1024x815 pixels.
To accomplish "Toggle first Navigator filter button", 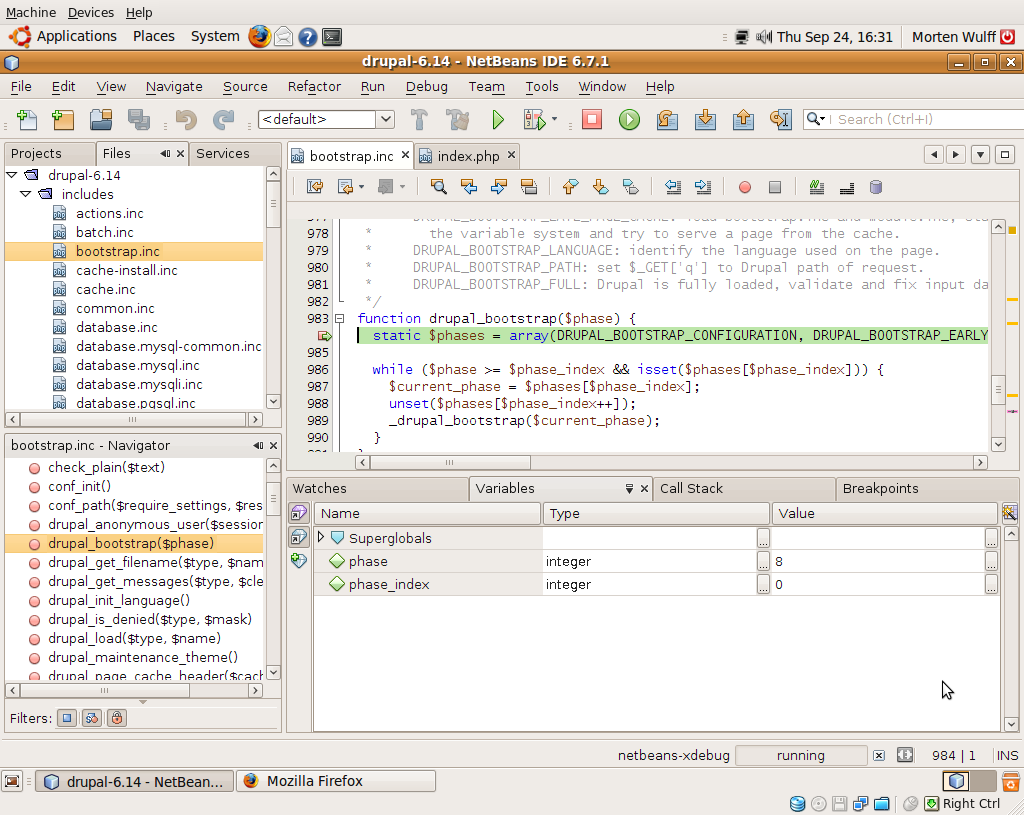I will [x=67, y=718].
